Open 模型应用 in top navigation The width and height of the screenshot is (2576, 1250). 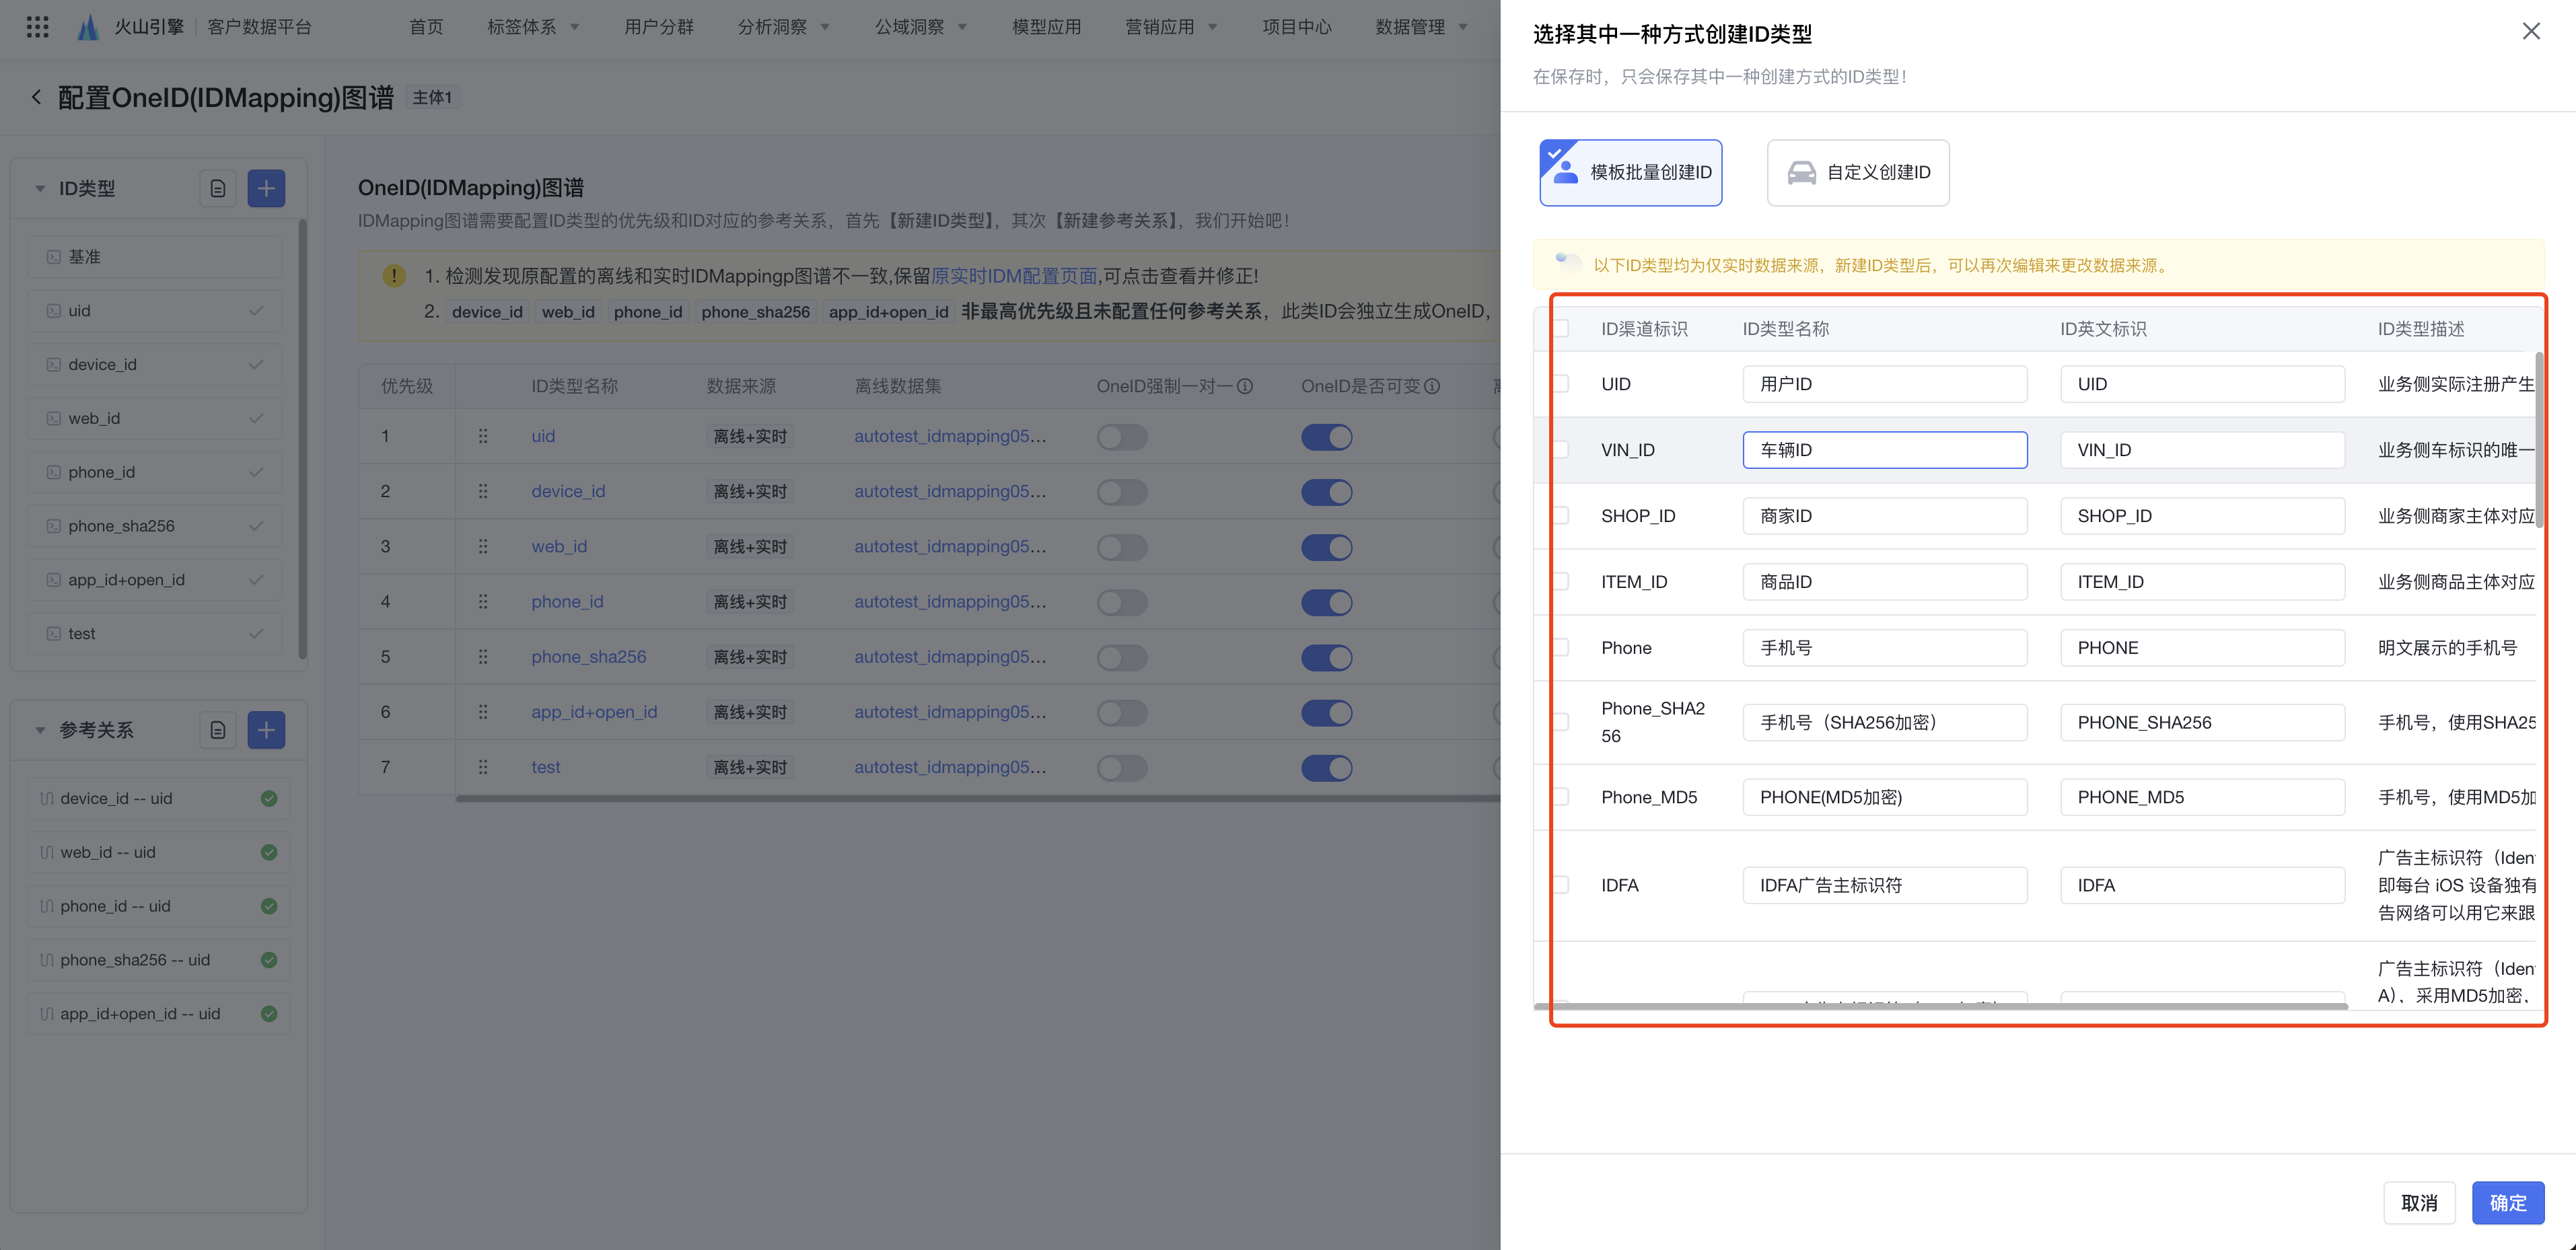tap(1046, 27)
